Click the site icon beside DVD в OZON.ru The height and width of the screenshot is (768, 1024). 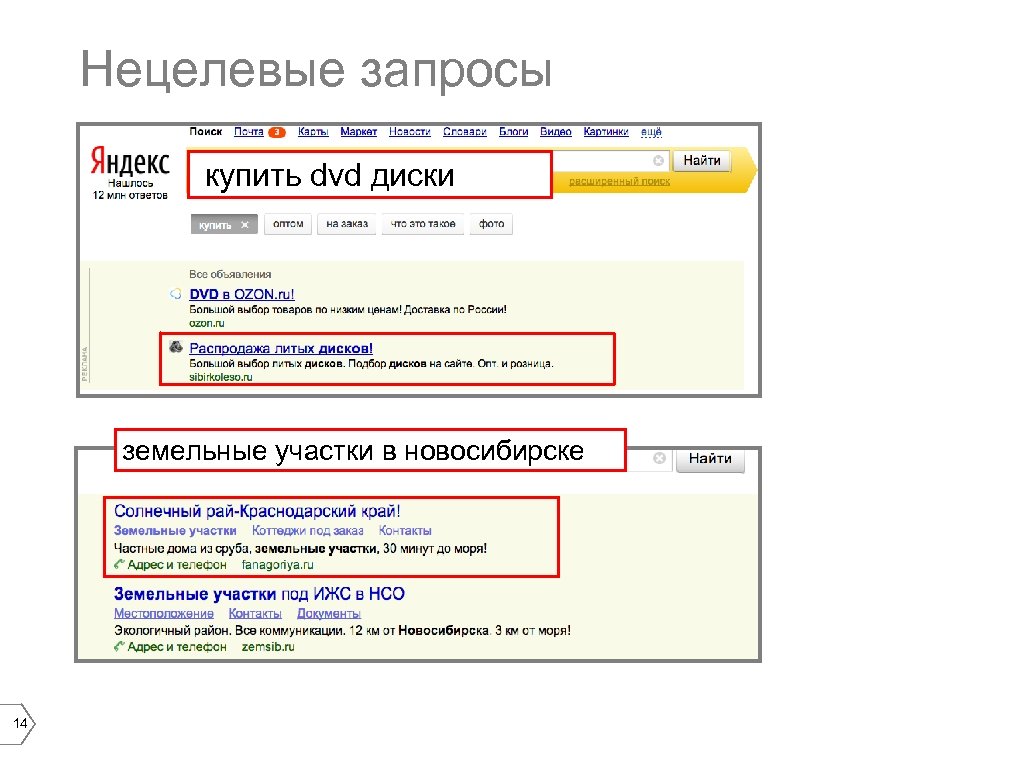(176, 292)
